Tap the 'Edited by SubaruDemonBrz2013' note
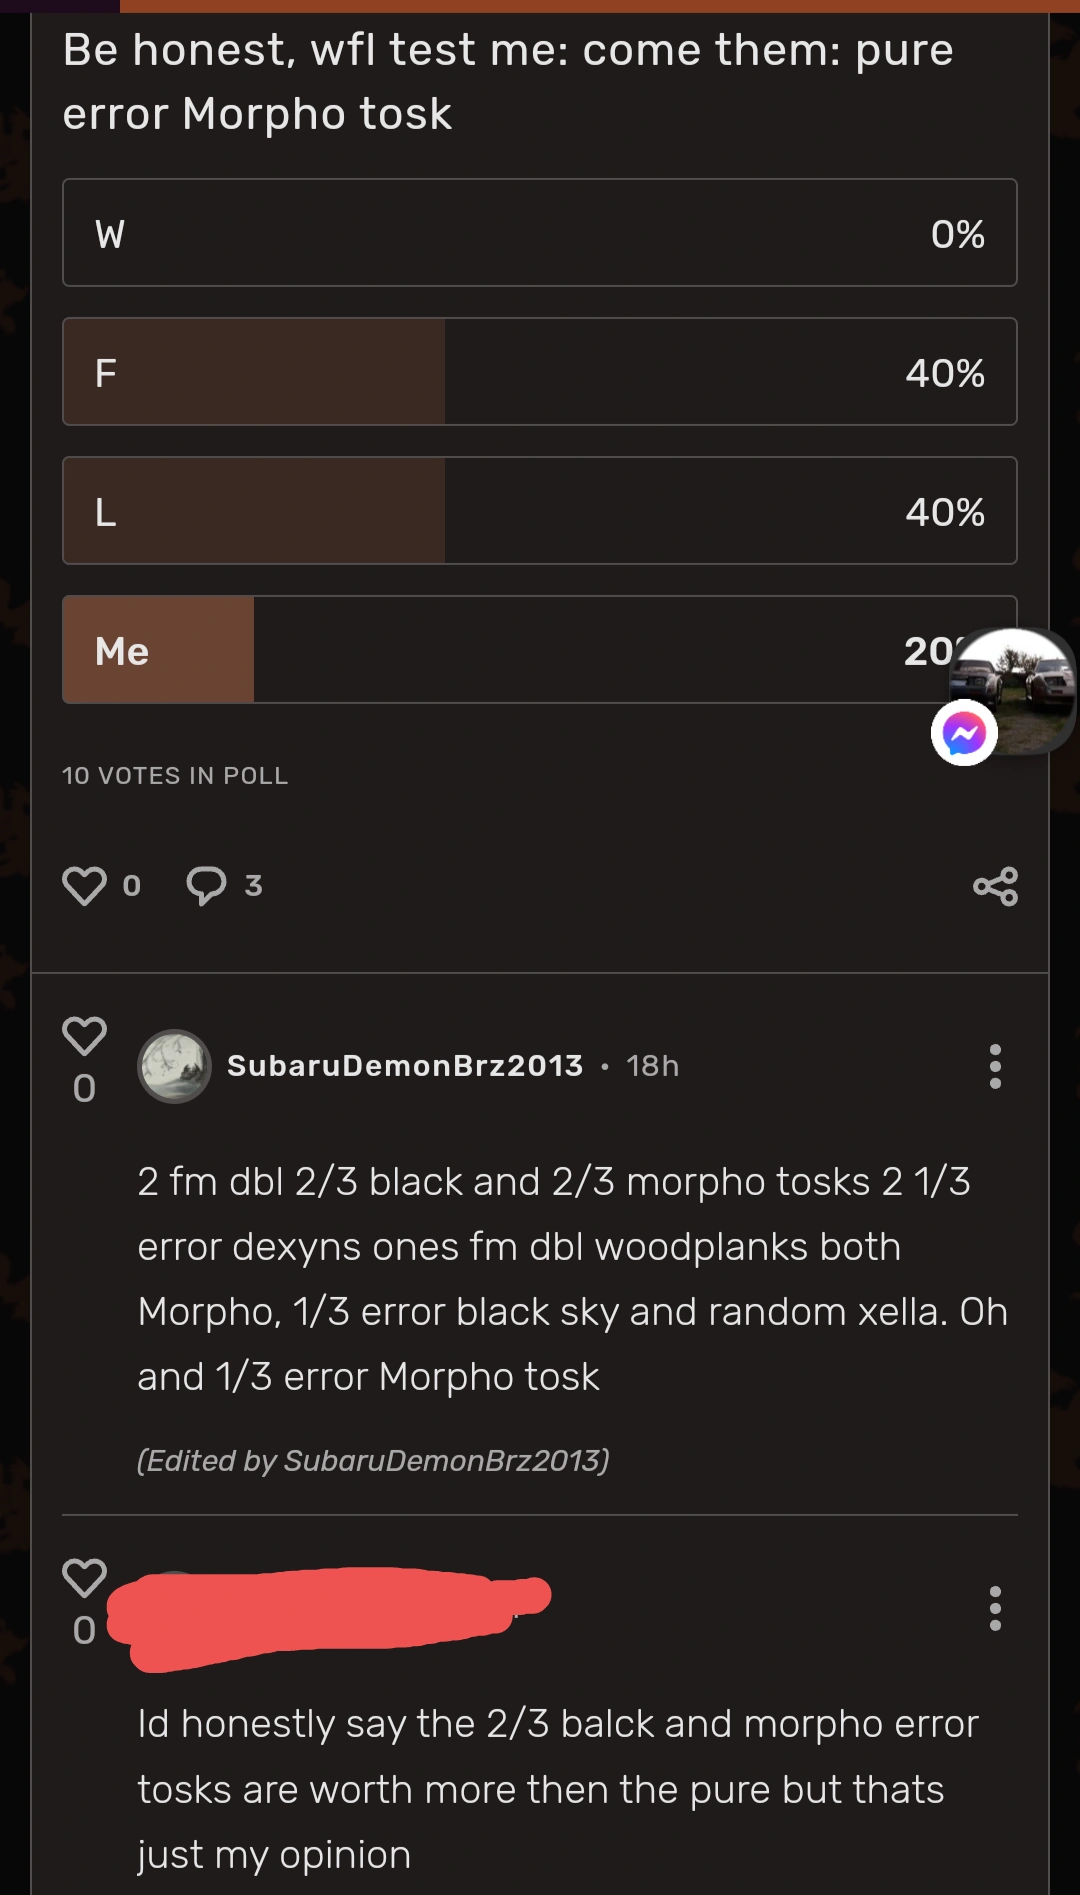 [373, 1461]
